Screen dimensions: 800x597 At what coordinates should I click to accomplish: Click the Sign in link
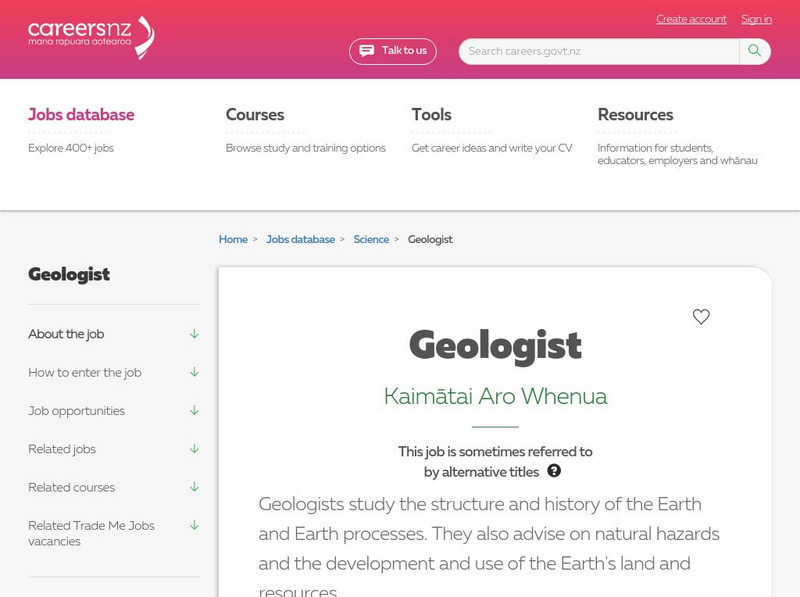[x=756, y=19]
